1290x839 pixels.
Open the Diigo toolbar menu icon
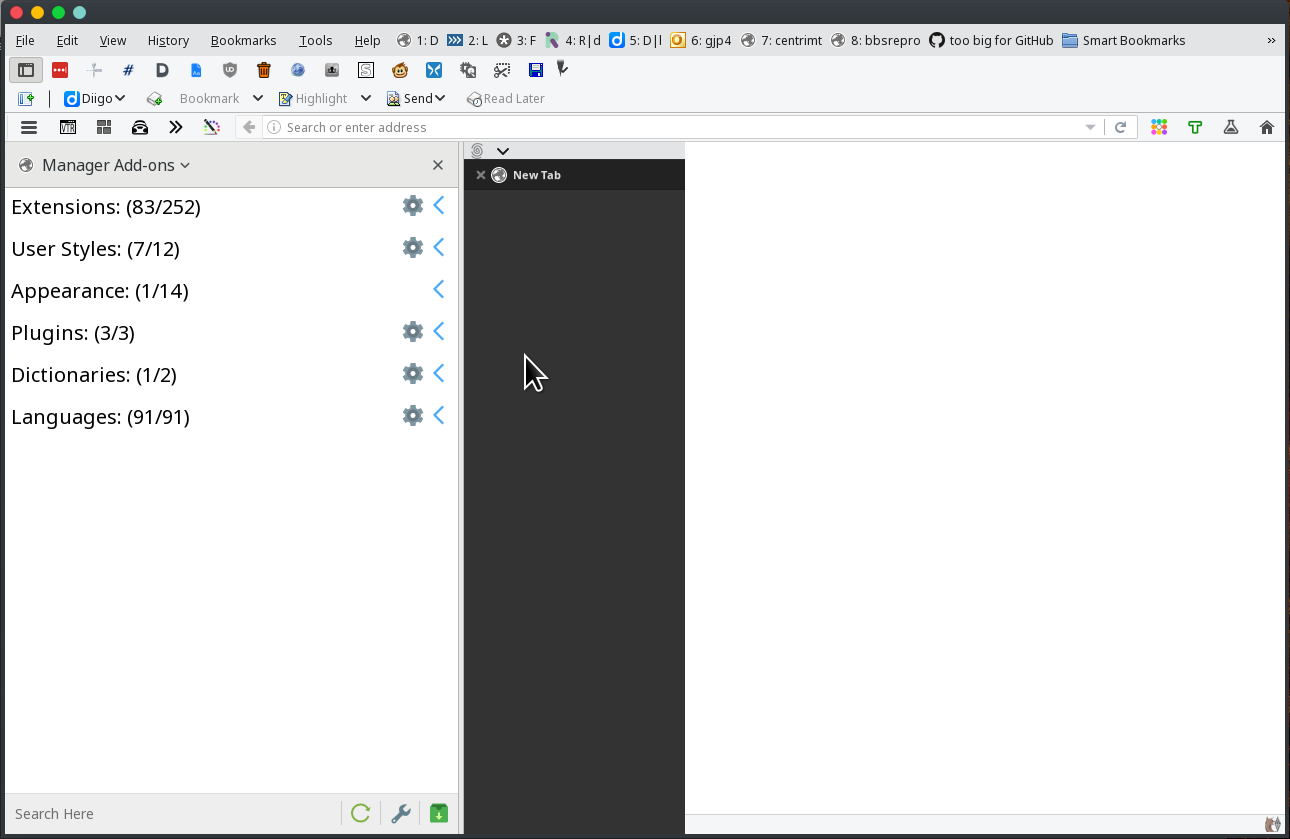coord(95,98)
